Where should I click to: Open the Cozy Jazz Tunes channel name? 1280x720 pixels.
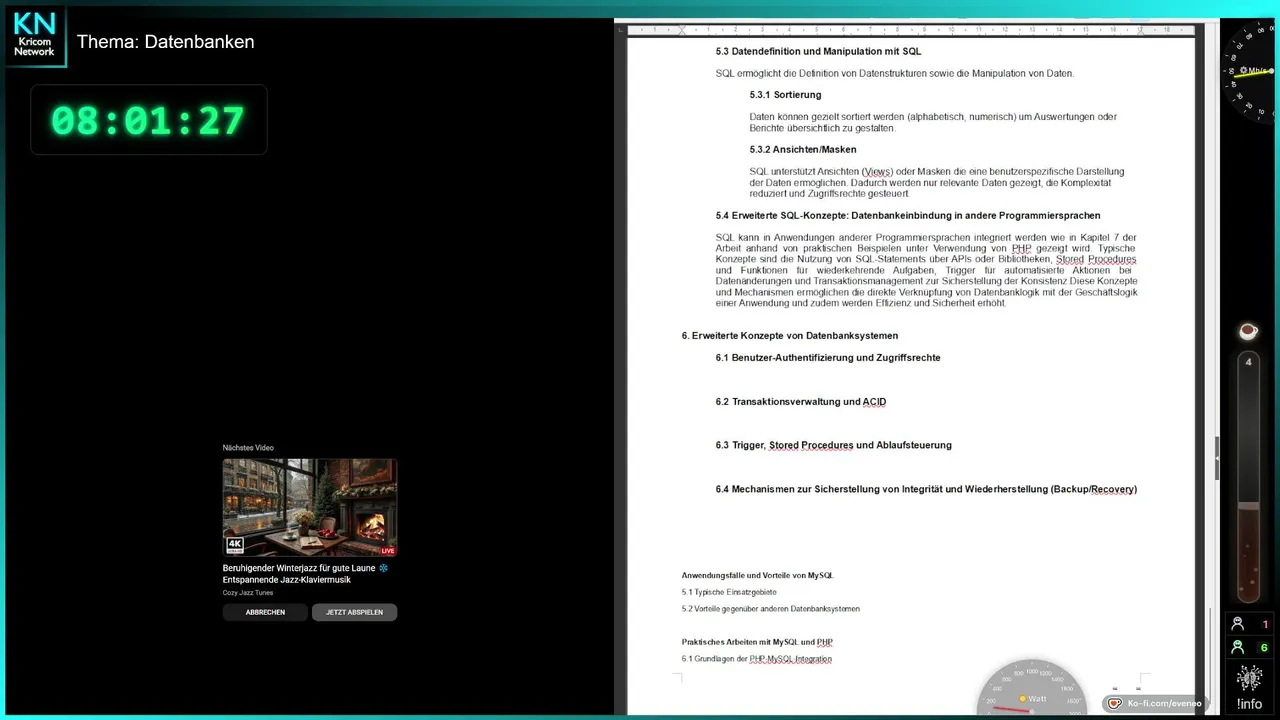click(x=248, y=593)
